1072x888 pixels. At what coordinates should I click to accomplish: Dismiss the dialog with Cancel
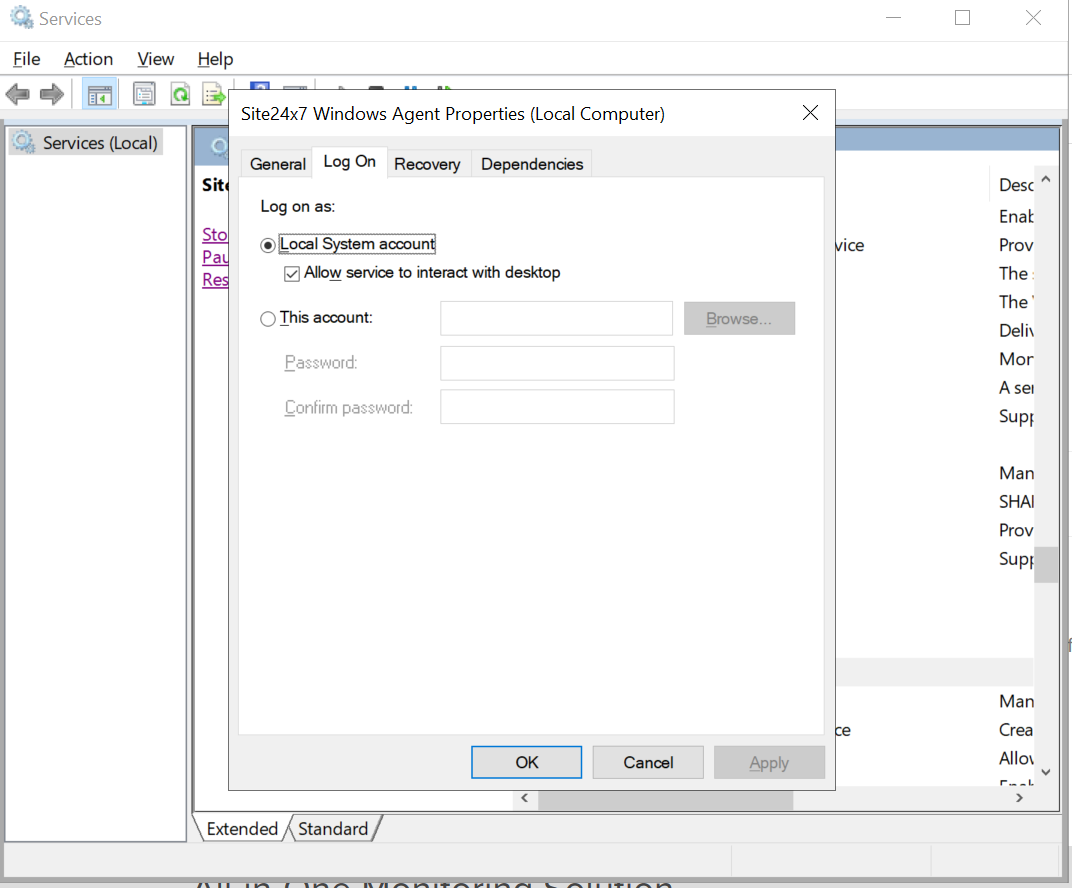coord(648,762)
